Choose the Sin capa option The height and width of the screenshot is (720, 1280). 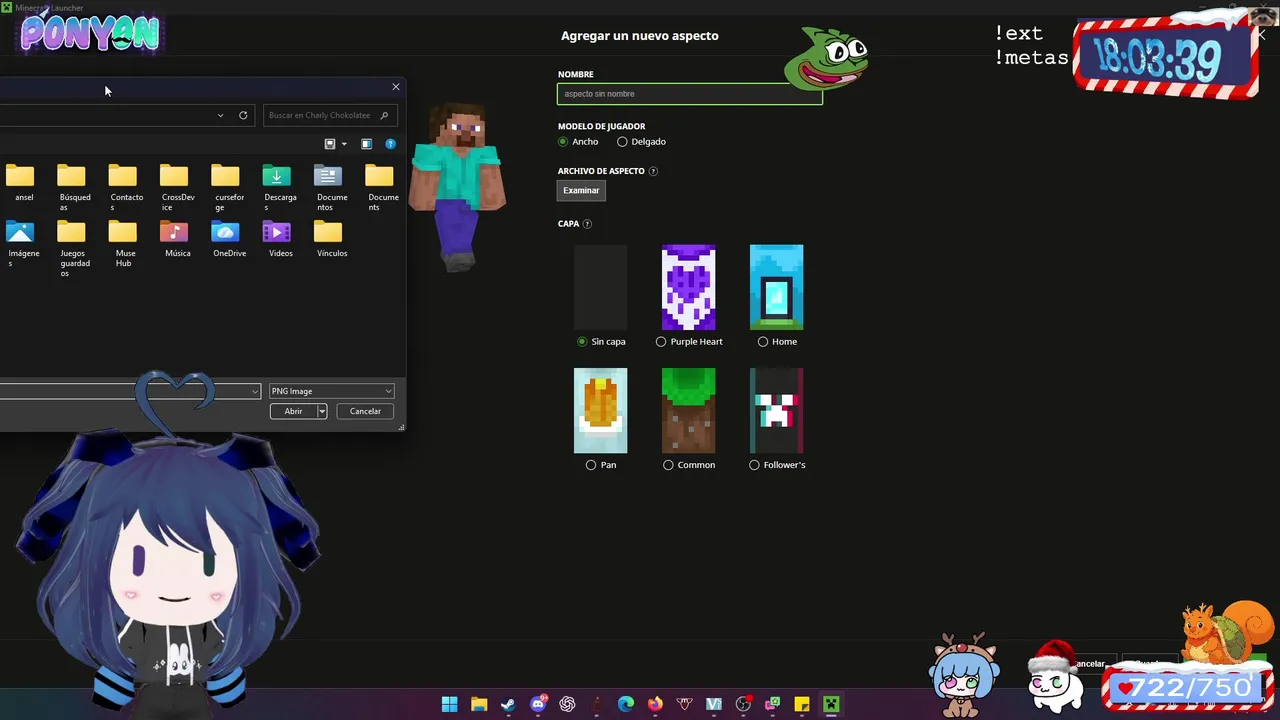click(x=582, y=342)
